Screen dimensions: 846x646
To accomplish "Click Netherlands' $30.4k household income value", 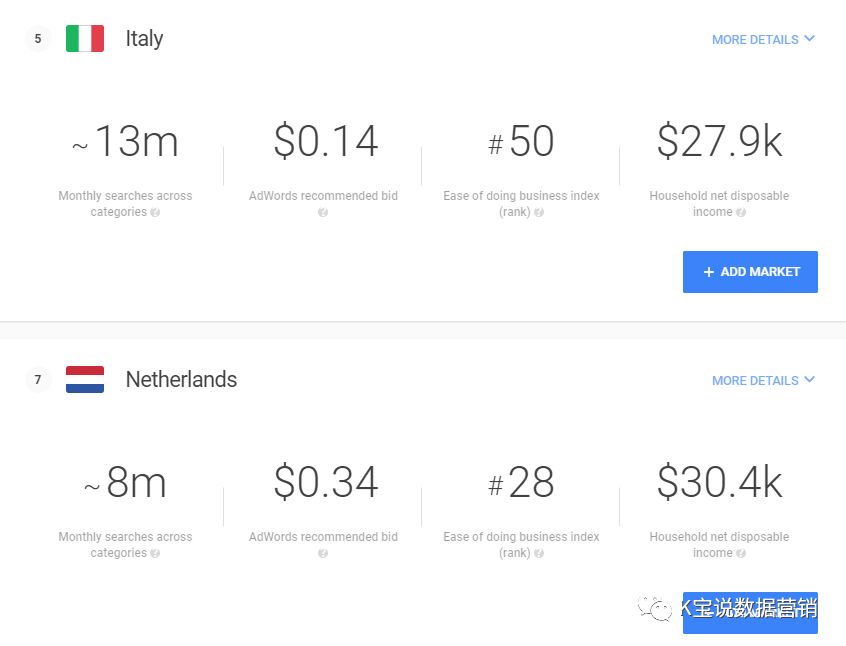I will pyautogui.click(x=719, y=484).
